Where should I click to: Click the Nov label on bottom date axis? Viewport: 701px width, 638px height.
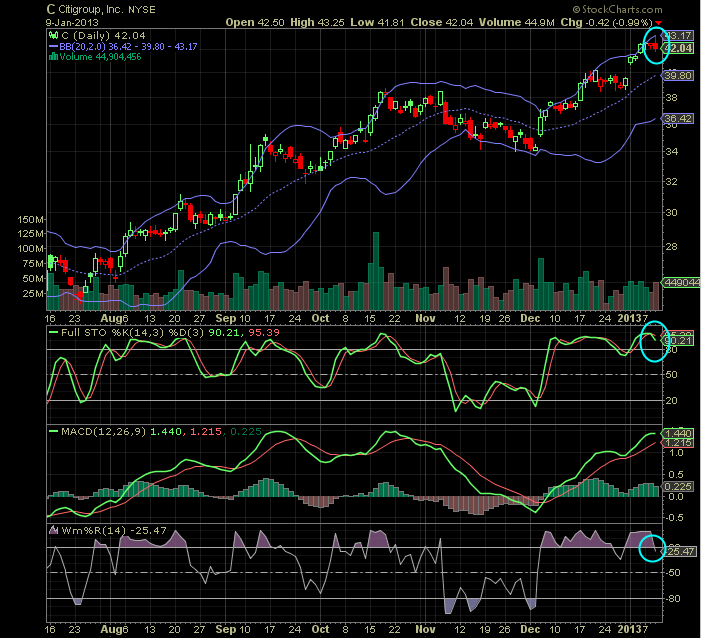(425, 630)
